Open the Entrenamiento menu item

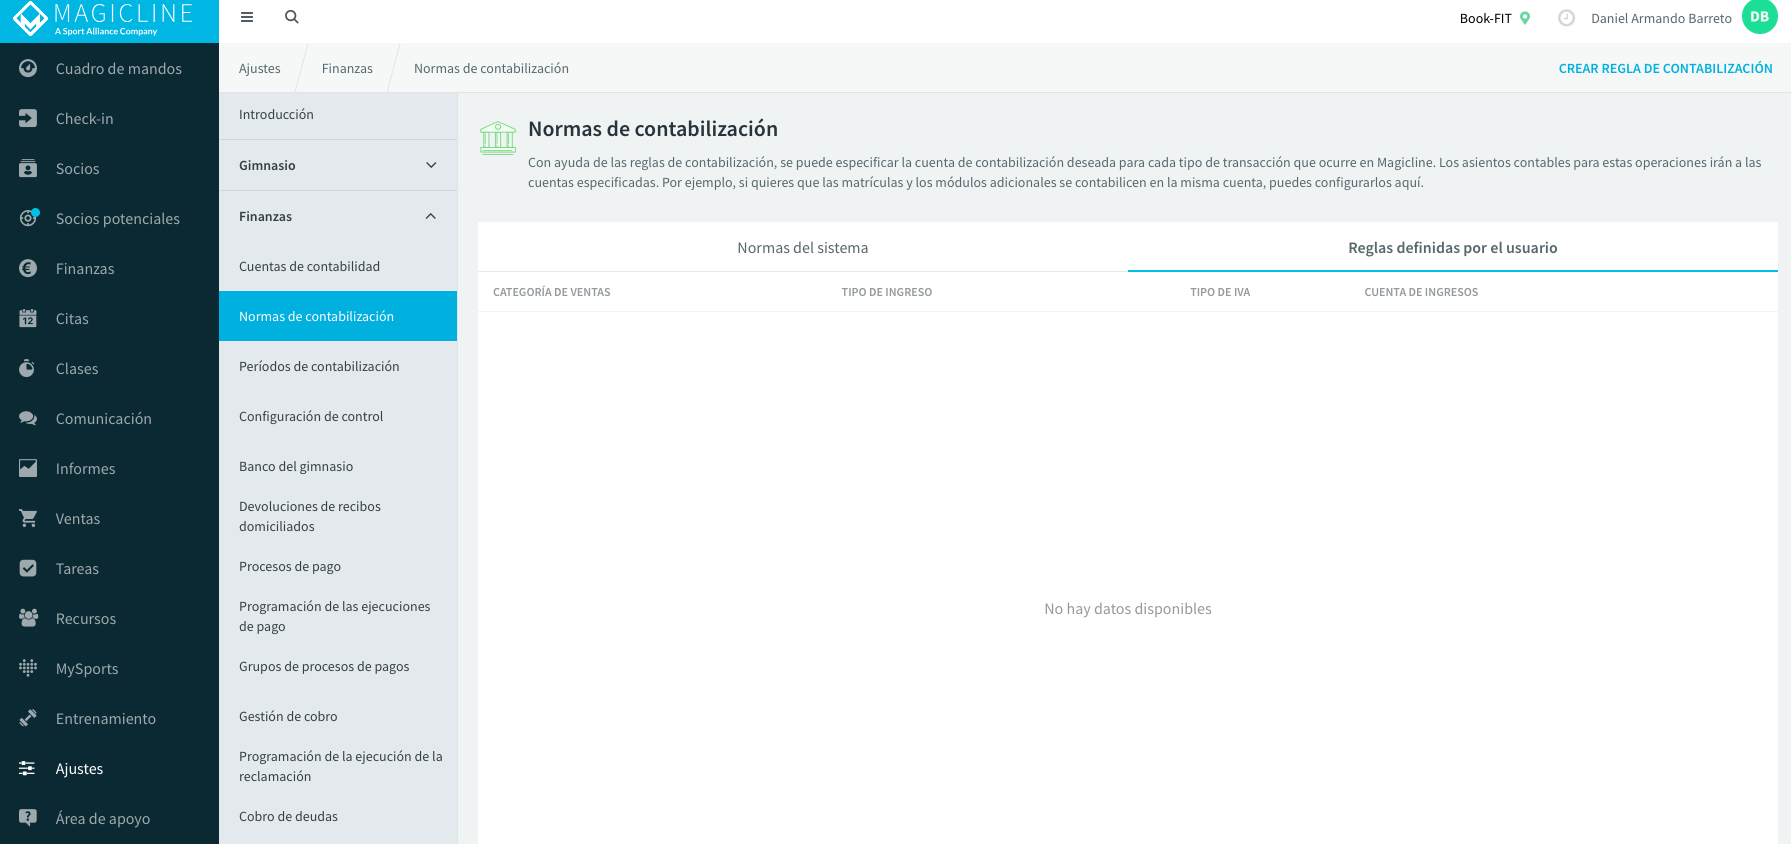click(x=106, y=718)
